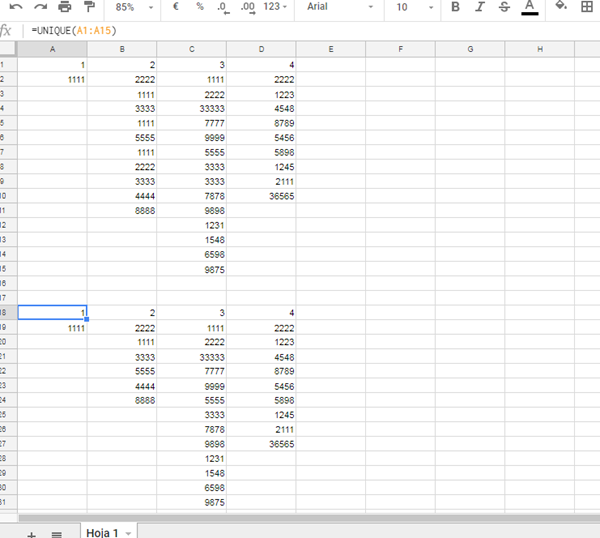Open the 85% zoom dropdown
This screenshot has width=600, height=538.
click(x=133, y=7)
